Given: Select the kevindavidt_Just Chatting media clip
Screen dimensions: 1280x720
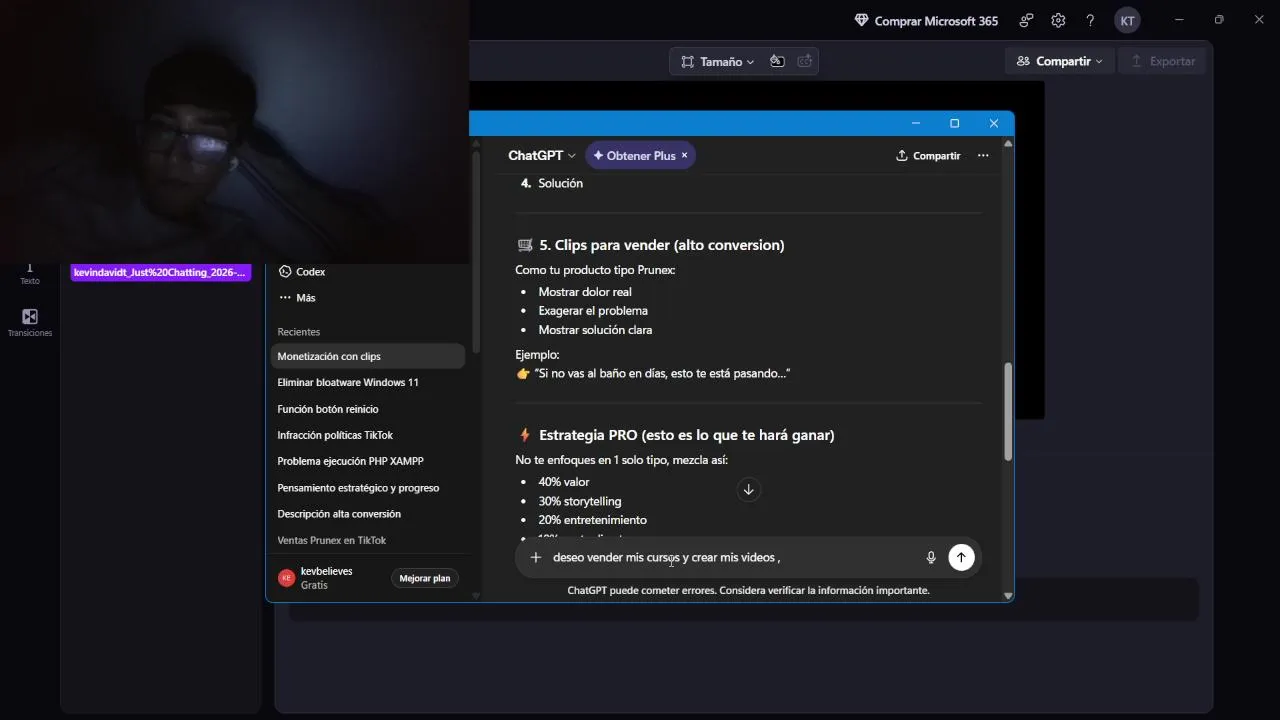Looking at the screenshot, I should 160,272.
